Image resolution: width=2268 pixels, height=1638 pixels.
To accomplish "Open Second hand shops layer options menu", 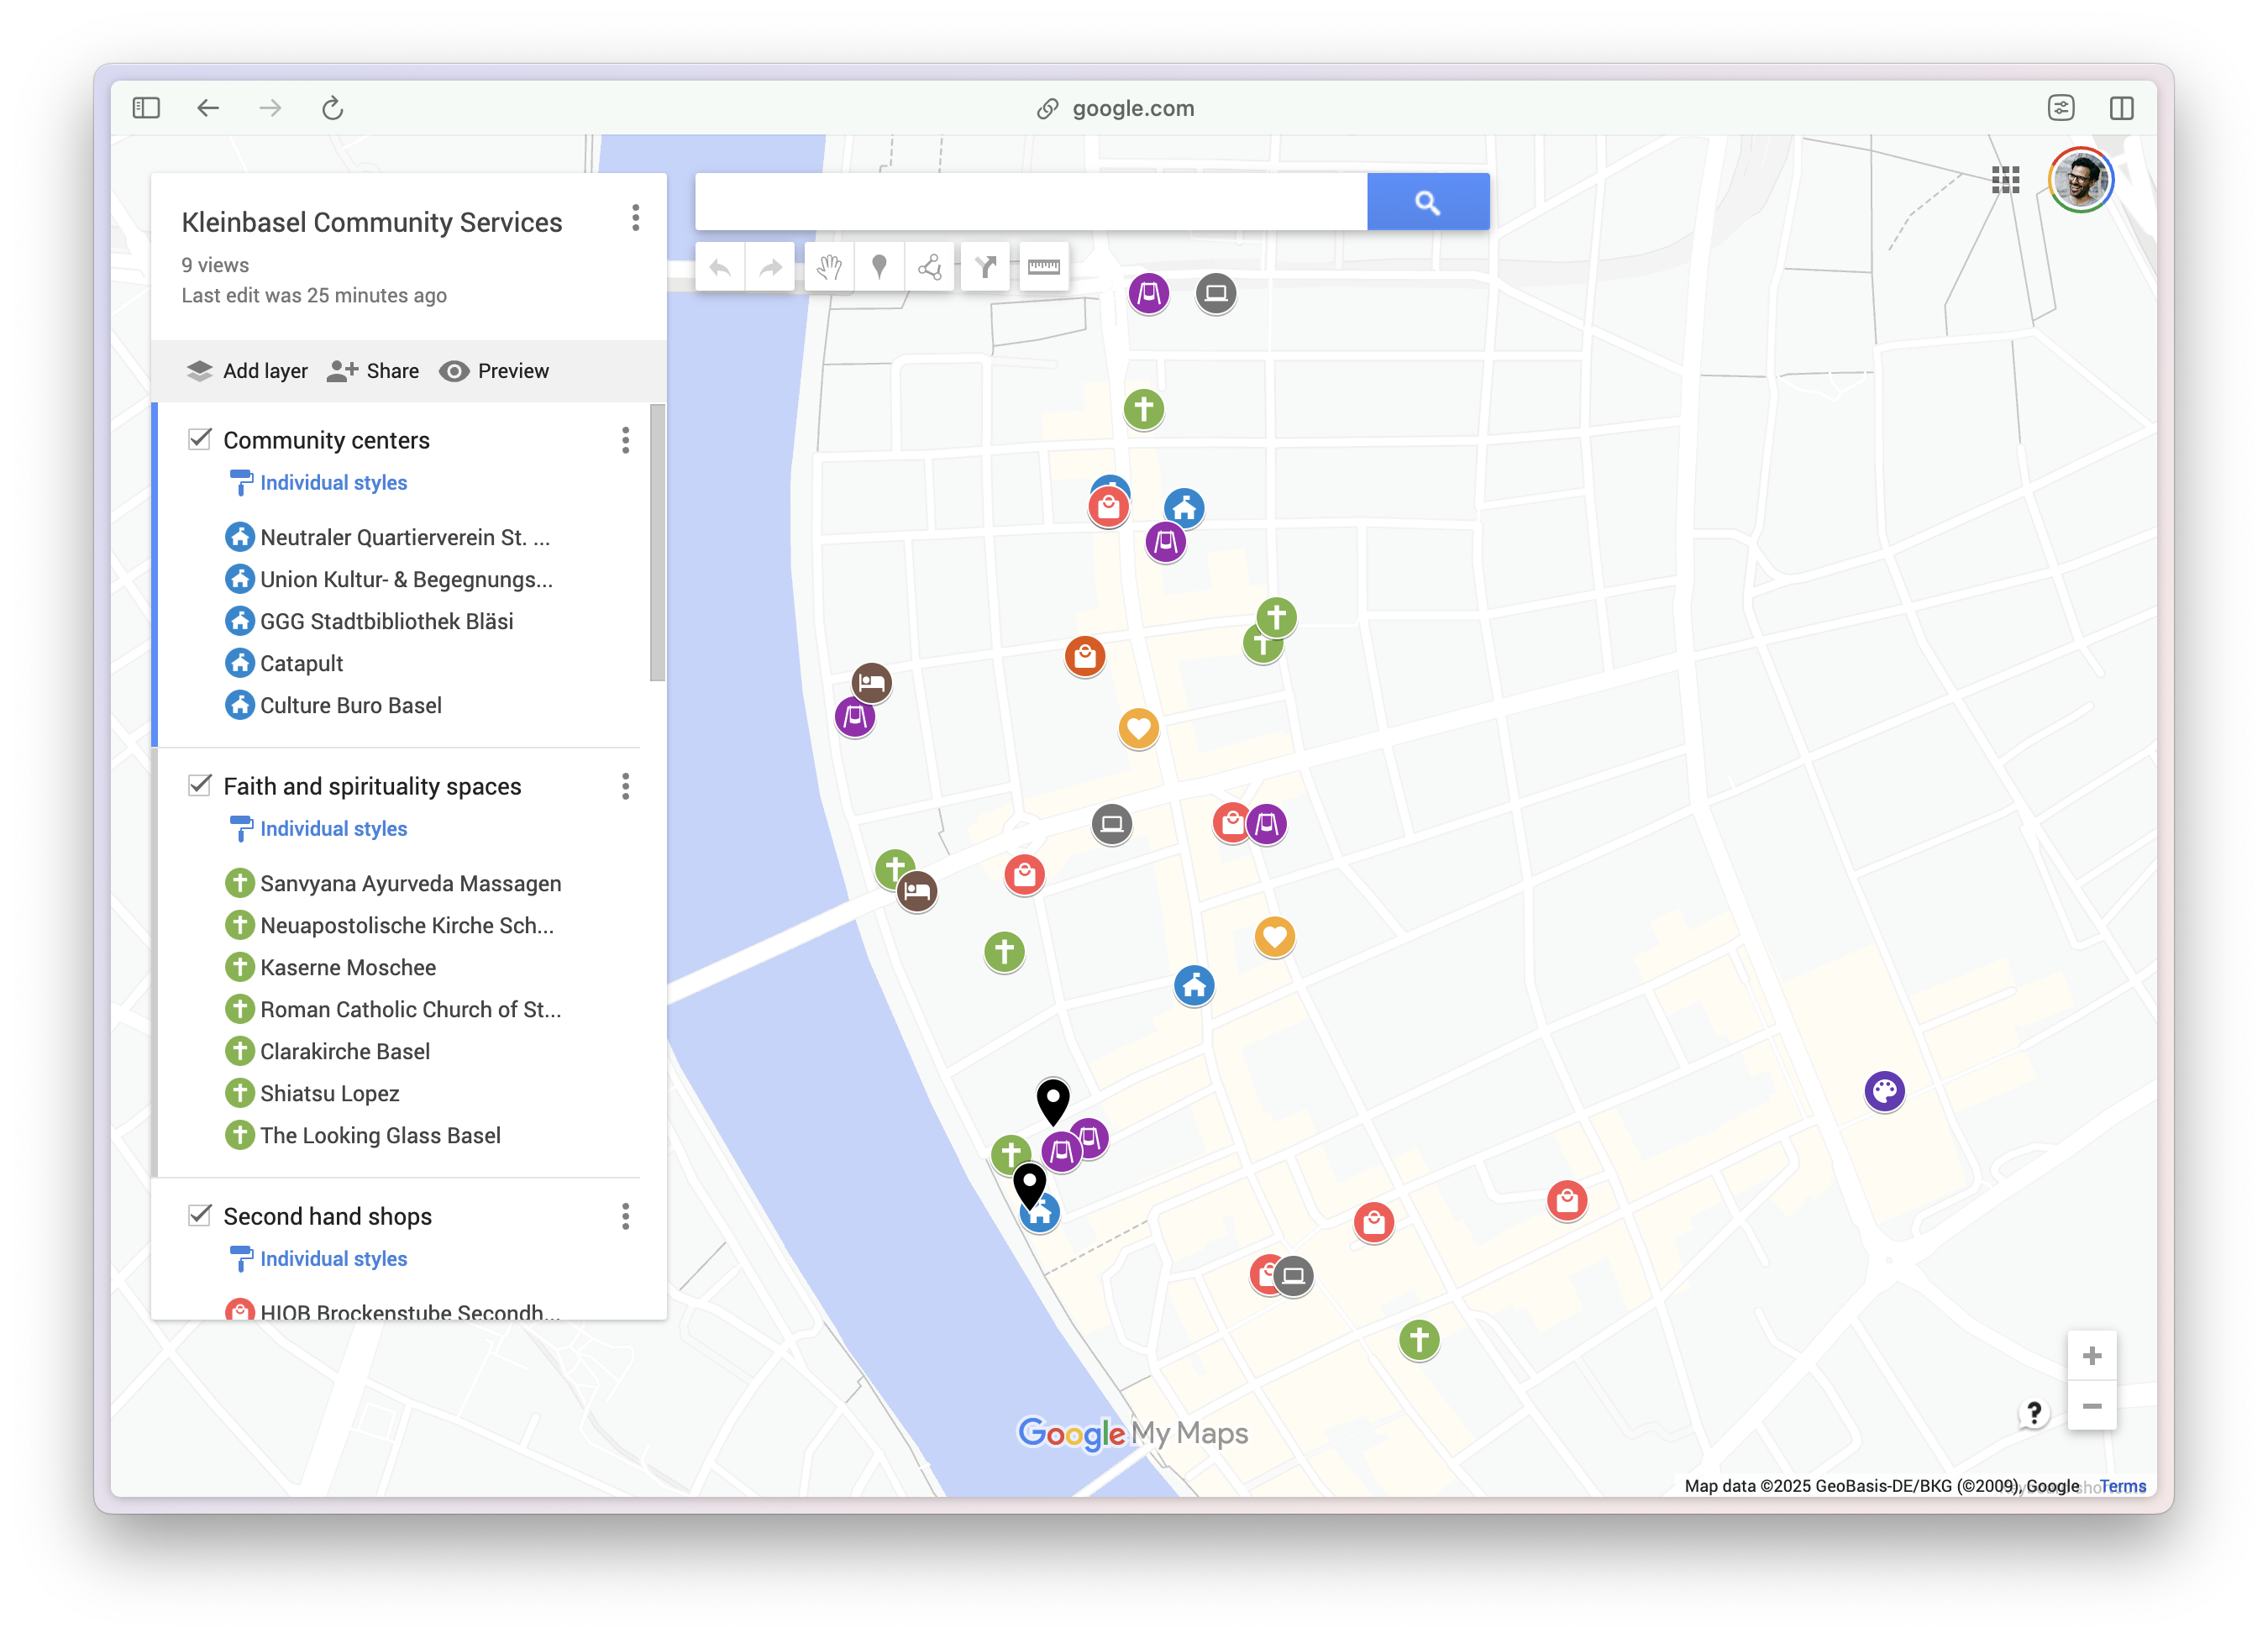I will 625,1216.
